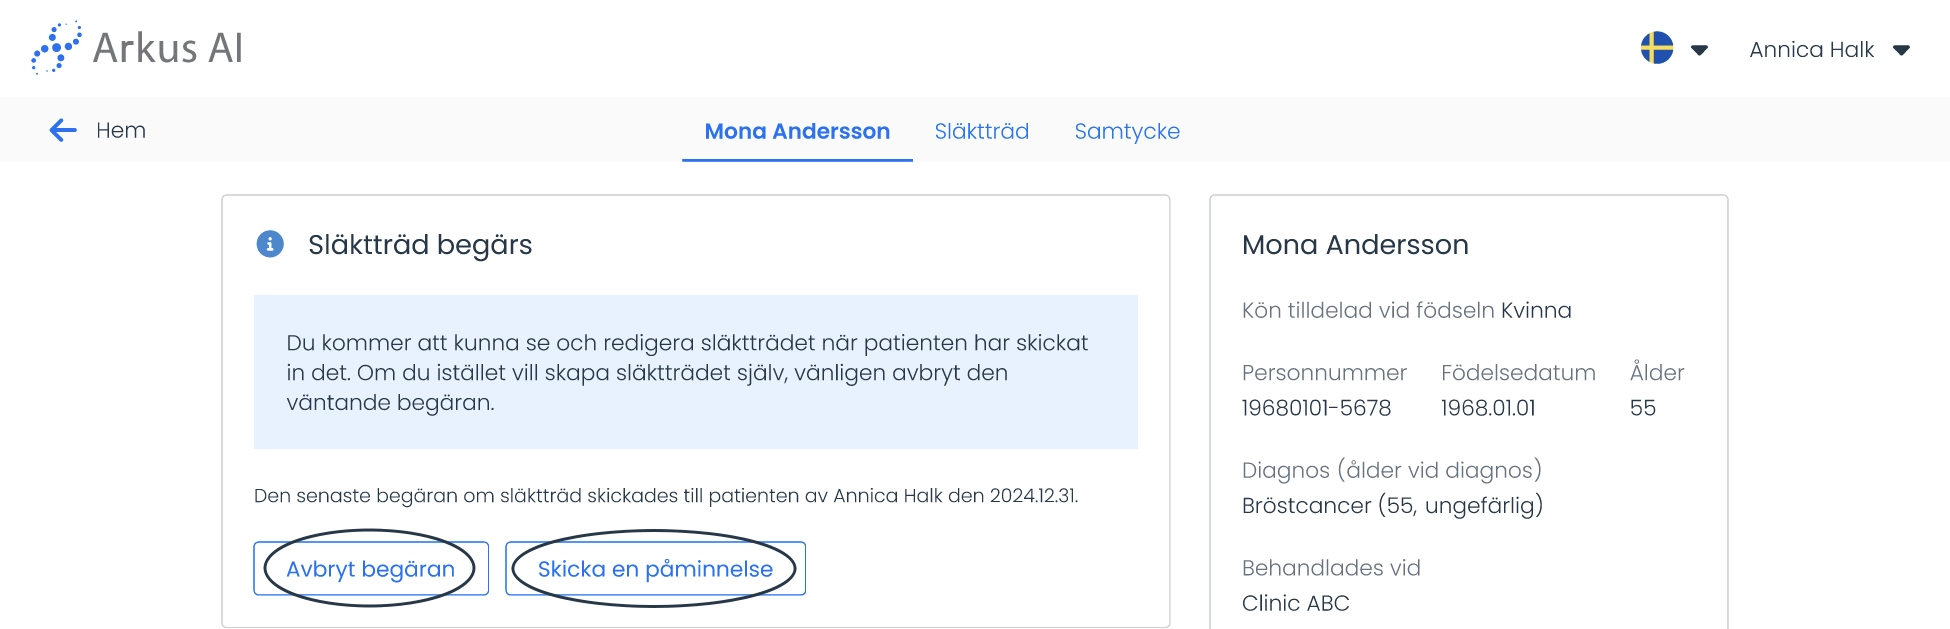Click the Släktträd begärs heading
Image resolution: width=1950 pixels, height=629 pixels.
[x=420, y=244]
